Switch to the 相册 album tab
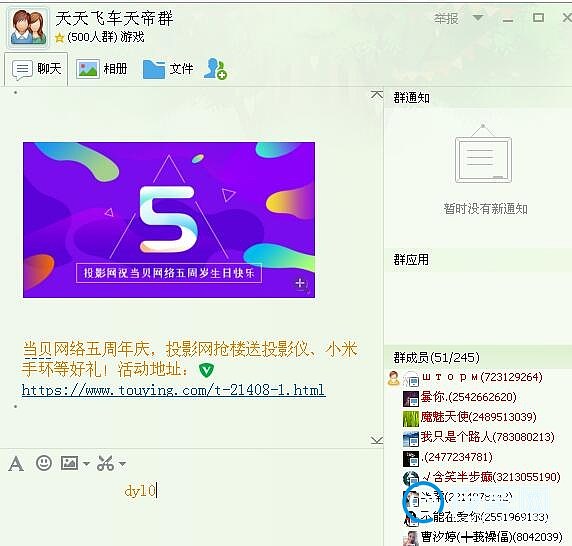 (101, 69)
